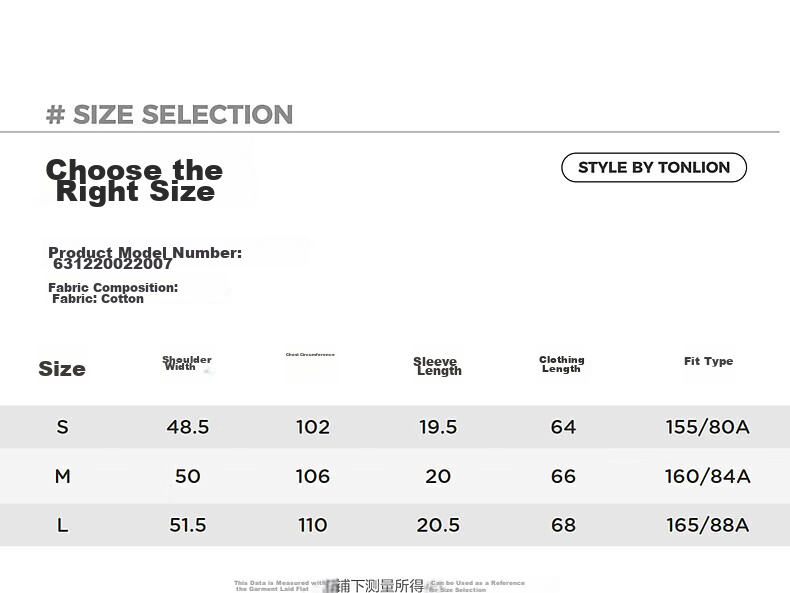Click the 48.5 shoulder width value

pos(187,427)
